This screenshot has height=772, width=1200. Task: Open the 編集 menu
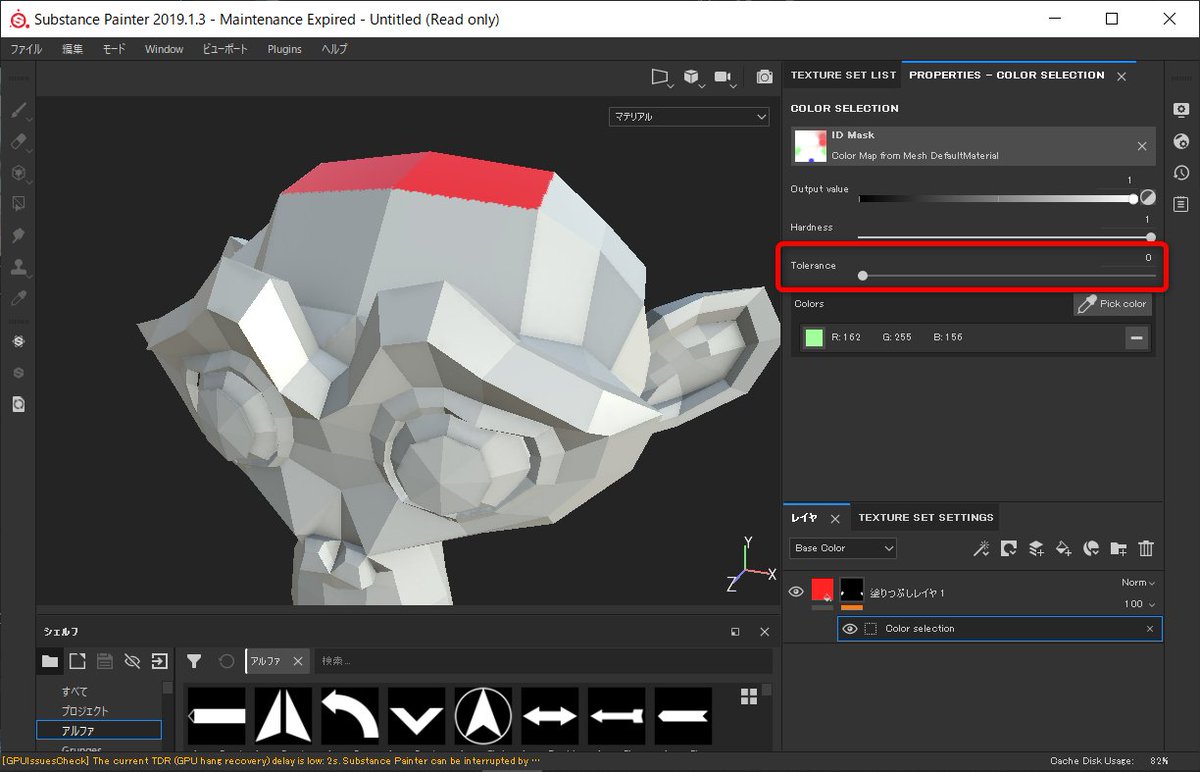click(x=73, y=49)
